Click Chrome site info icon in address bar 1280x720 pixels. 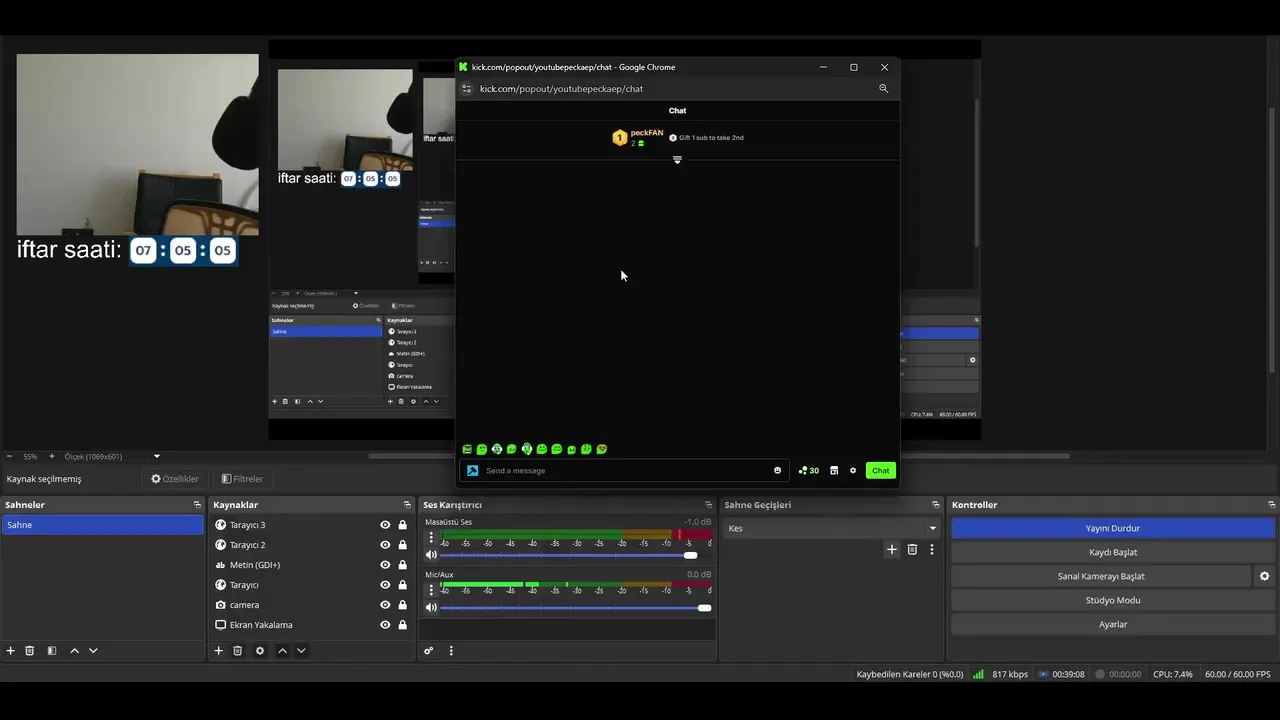[466, 88]
